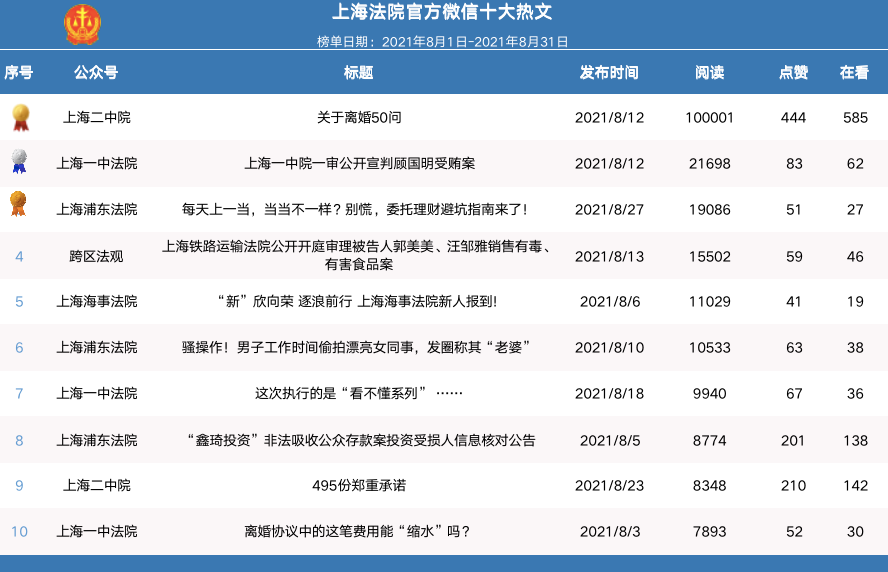This screenshot has width=888, height=572.
Task: Open article 鑫琦投资 核对公告
Action: (361, 440)
